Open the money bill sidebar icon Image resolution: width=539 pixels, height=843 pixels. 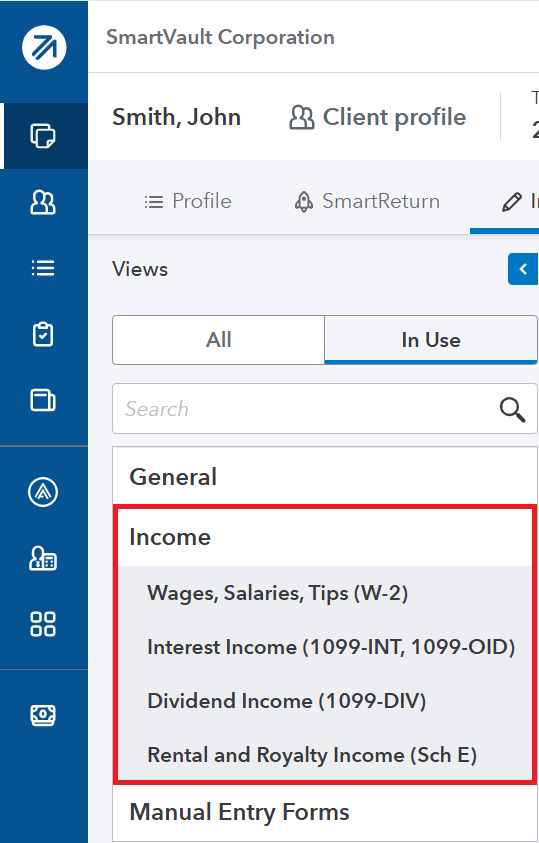pos(43,716)
